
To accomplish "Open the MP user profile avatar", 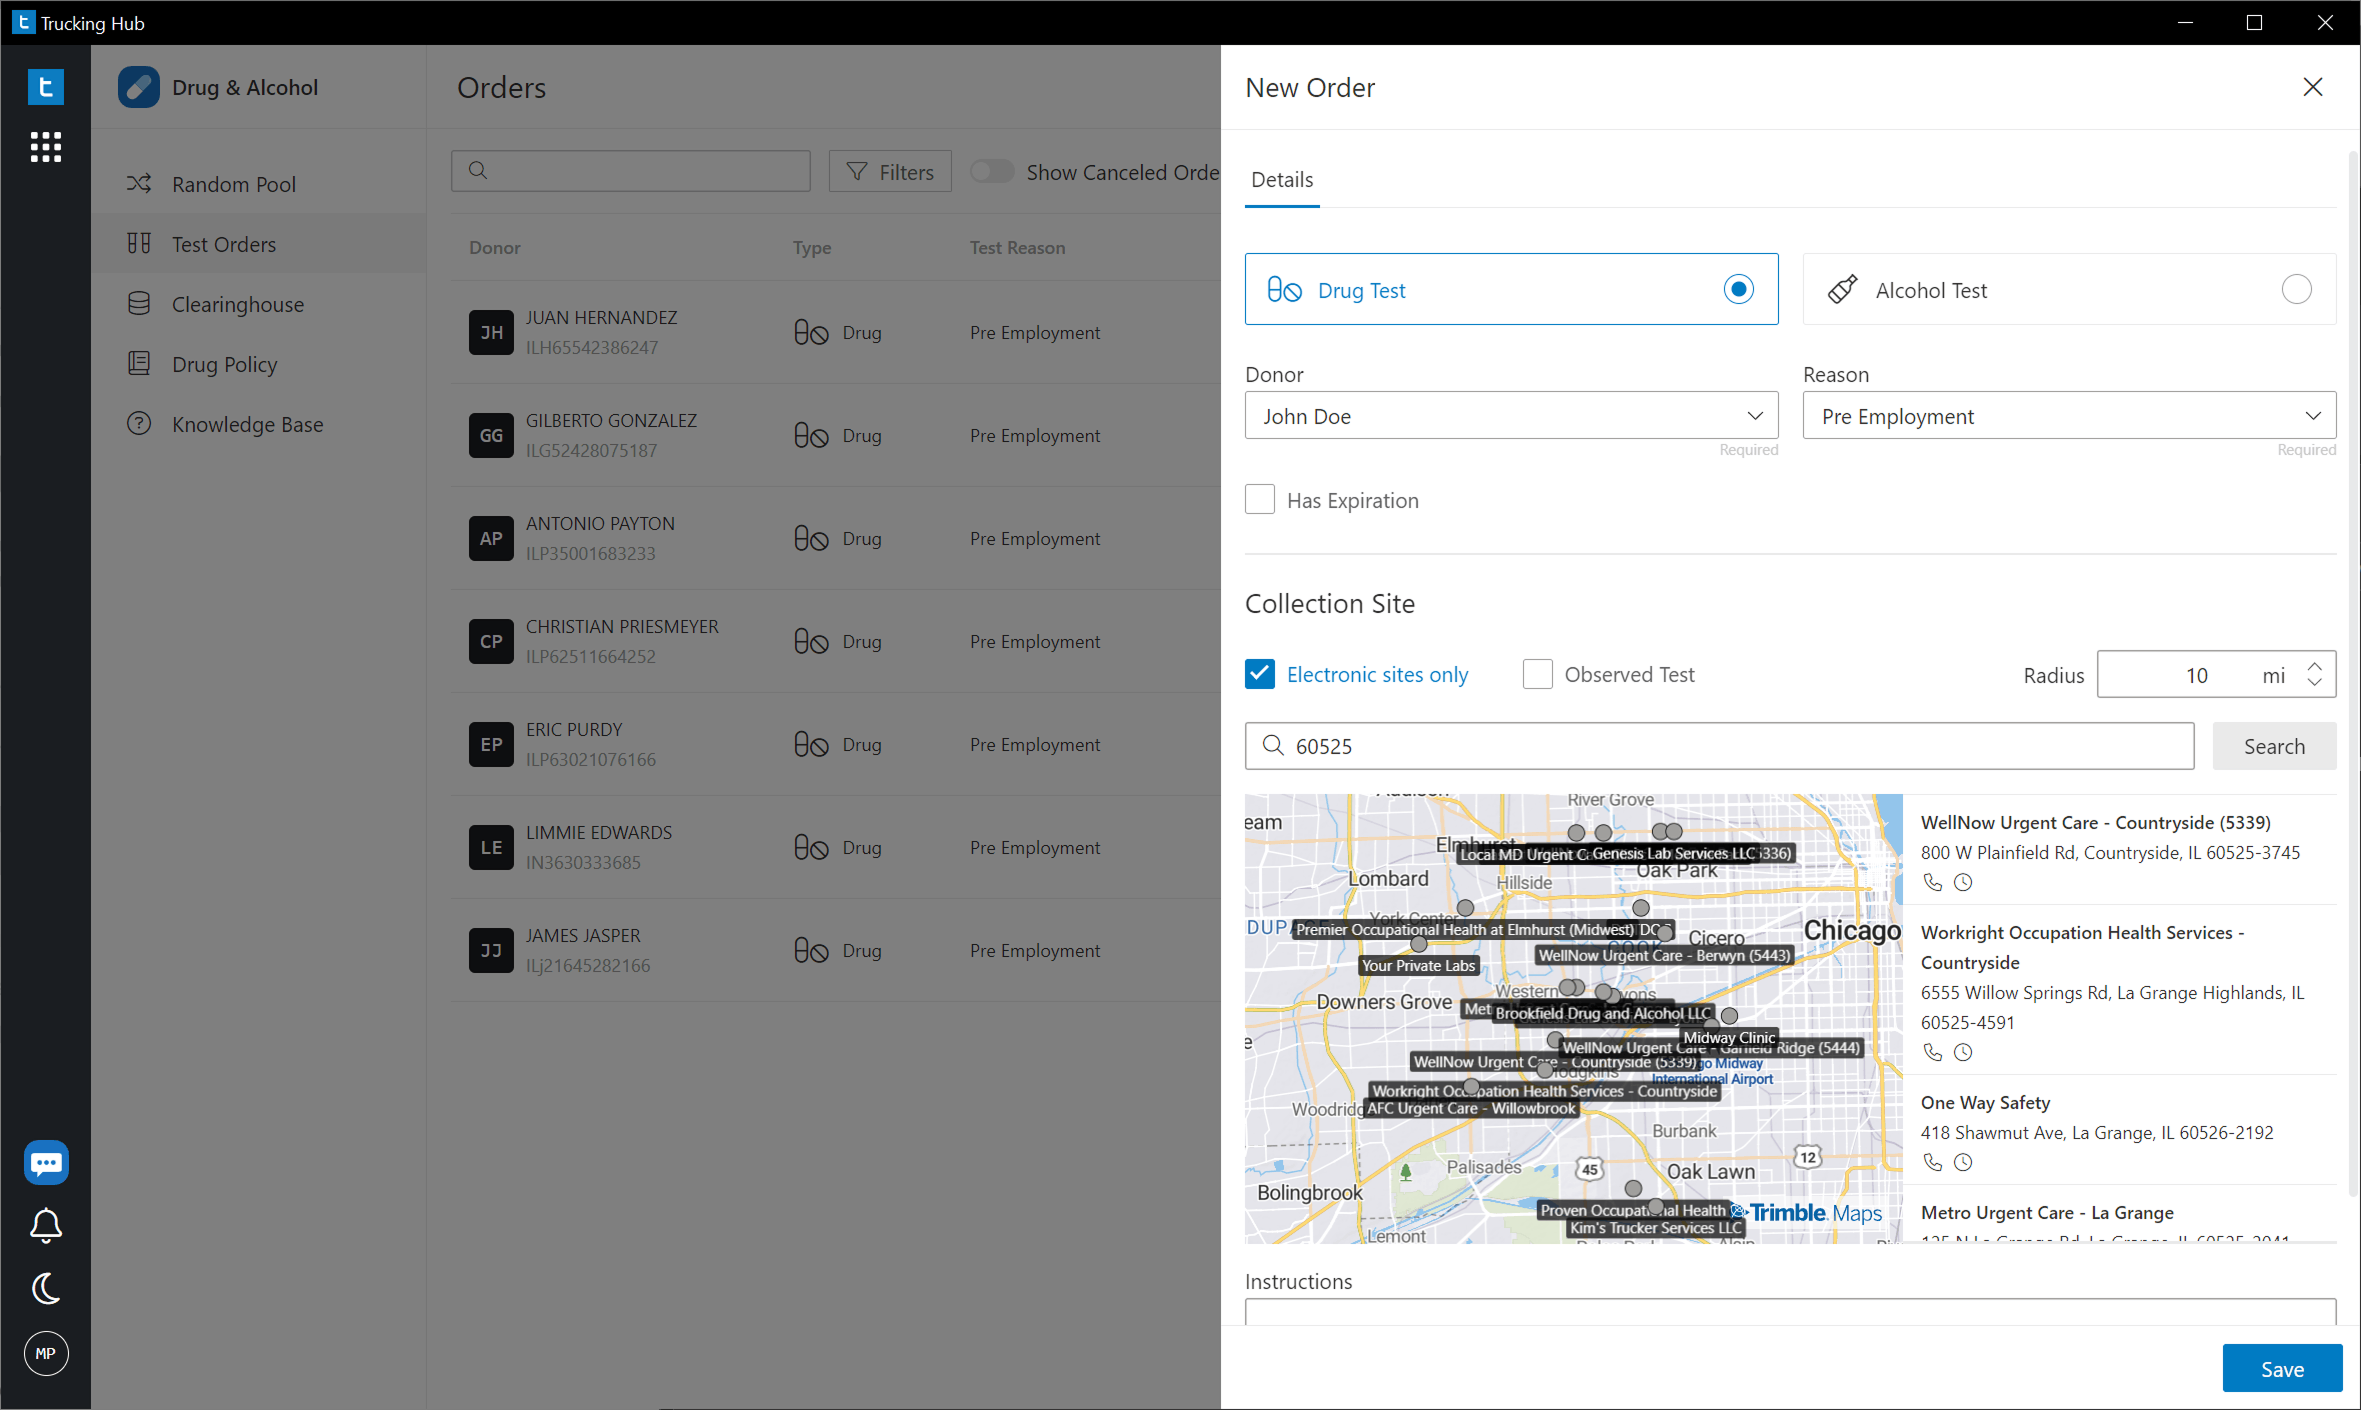I will tap(46, 1353).
